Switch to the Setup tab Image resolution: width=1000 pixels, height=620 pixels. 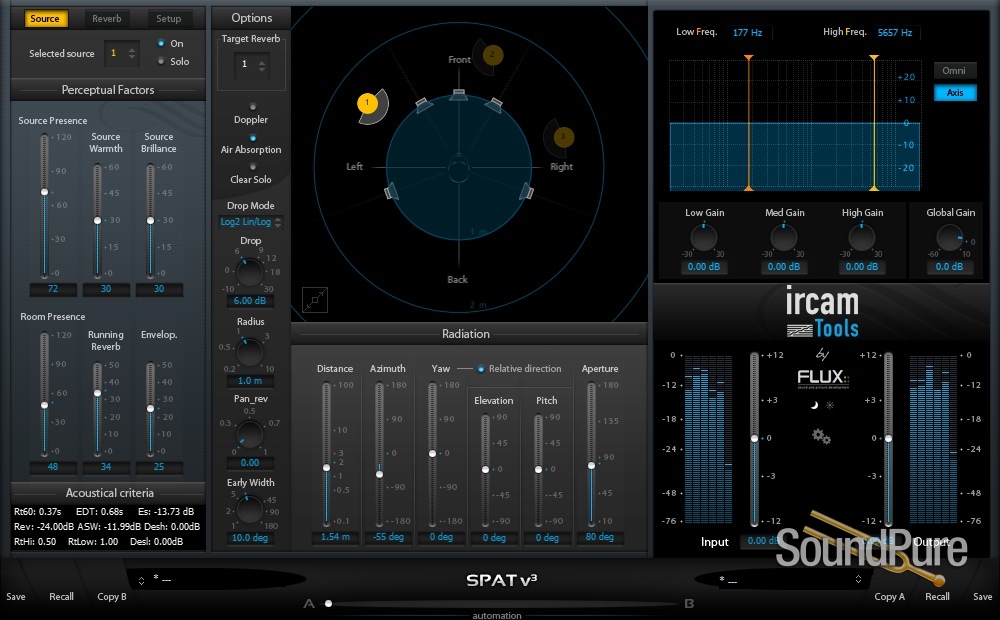tap(169, 18)
